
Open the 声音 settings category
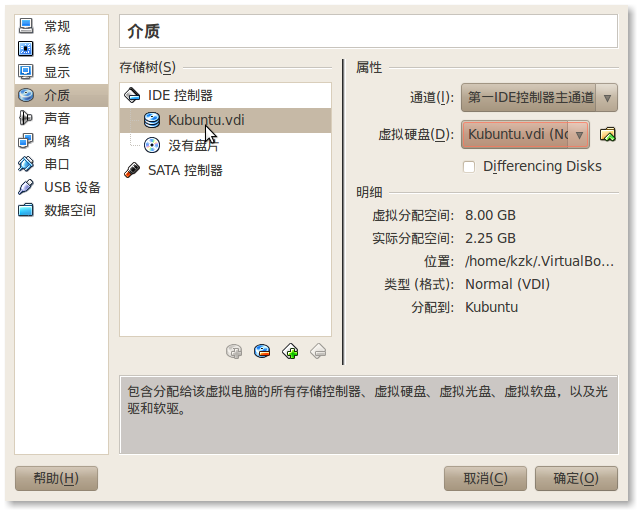click(x=61, y=118)
